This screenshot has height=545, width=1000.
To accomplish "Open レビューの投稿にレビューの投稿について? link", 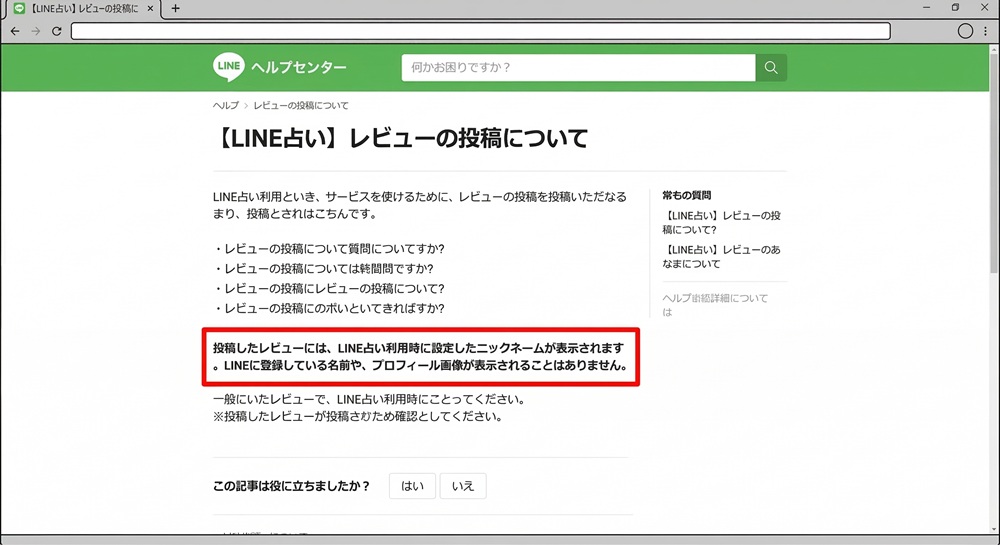I will point(334,288).
